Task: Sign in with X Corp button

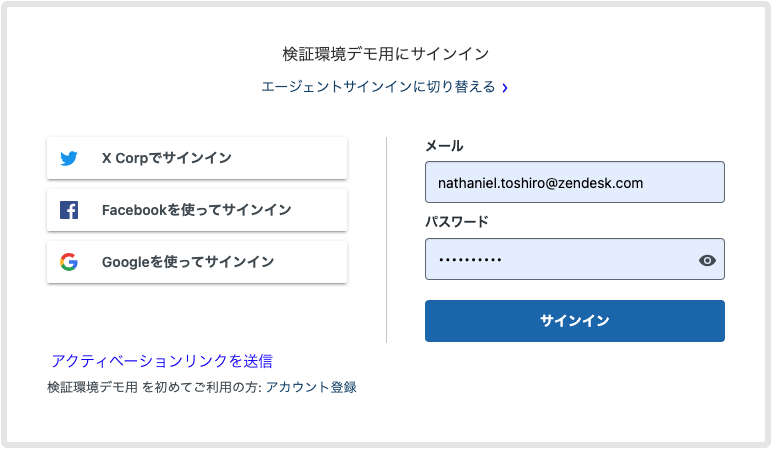Action: 197,158
